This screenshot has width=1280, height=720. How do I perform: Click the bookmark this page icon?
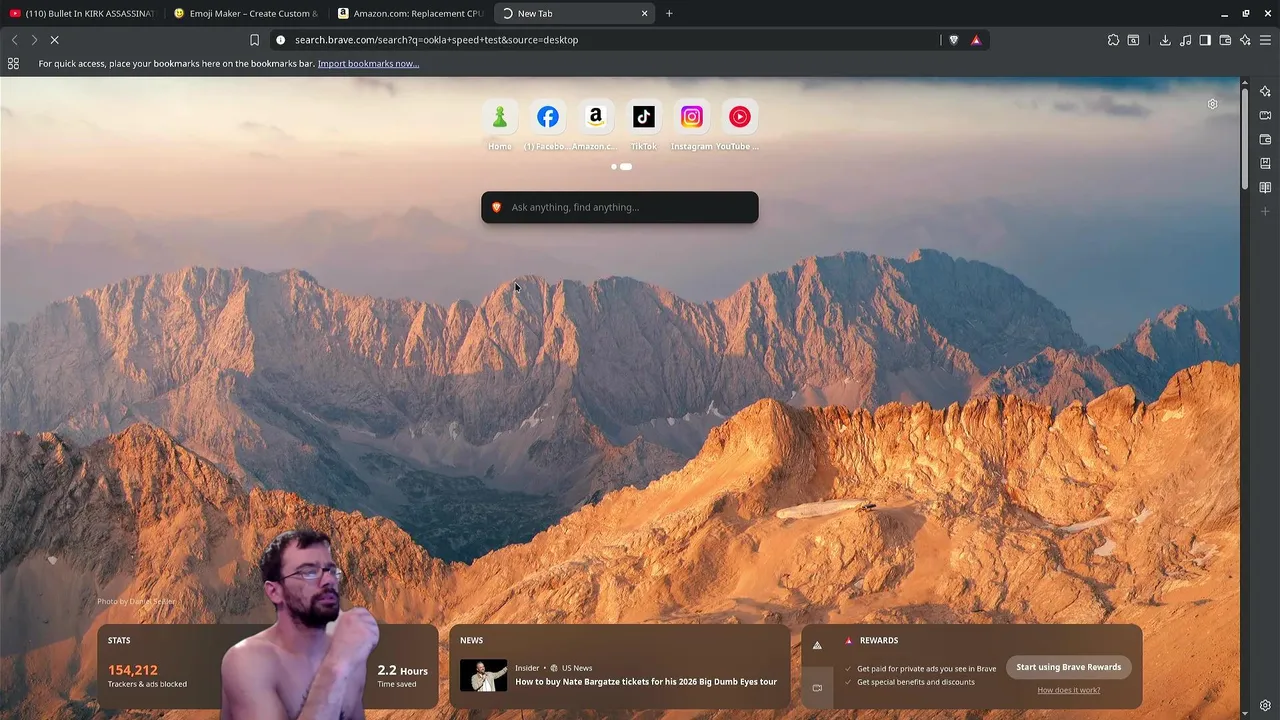click(x=254, y=40)
